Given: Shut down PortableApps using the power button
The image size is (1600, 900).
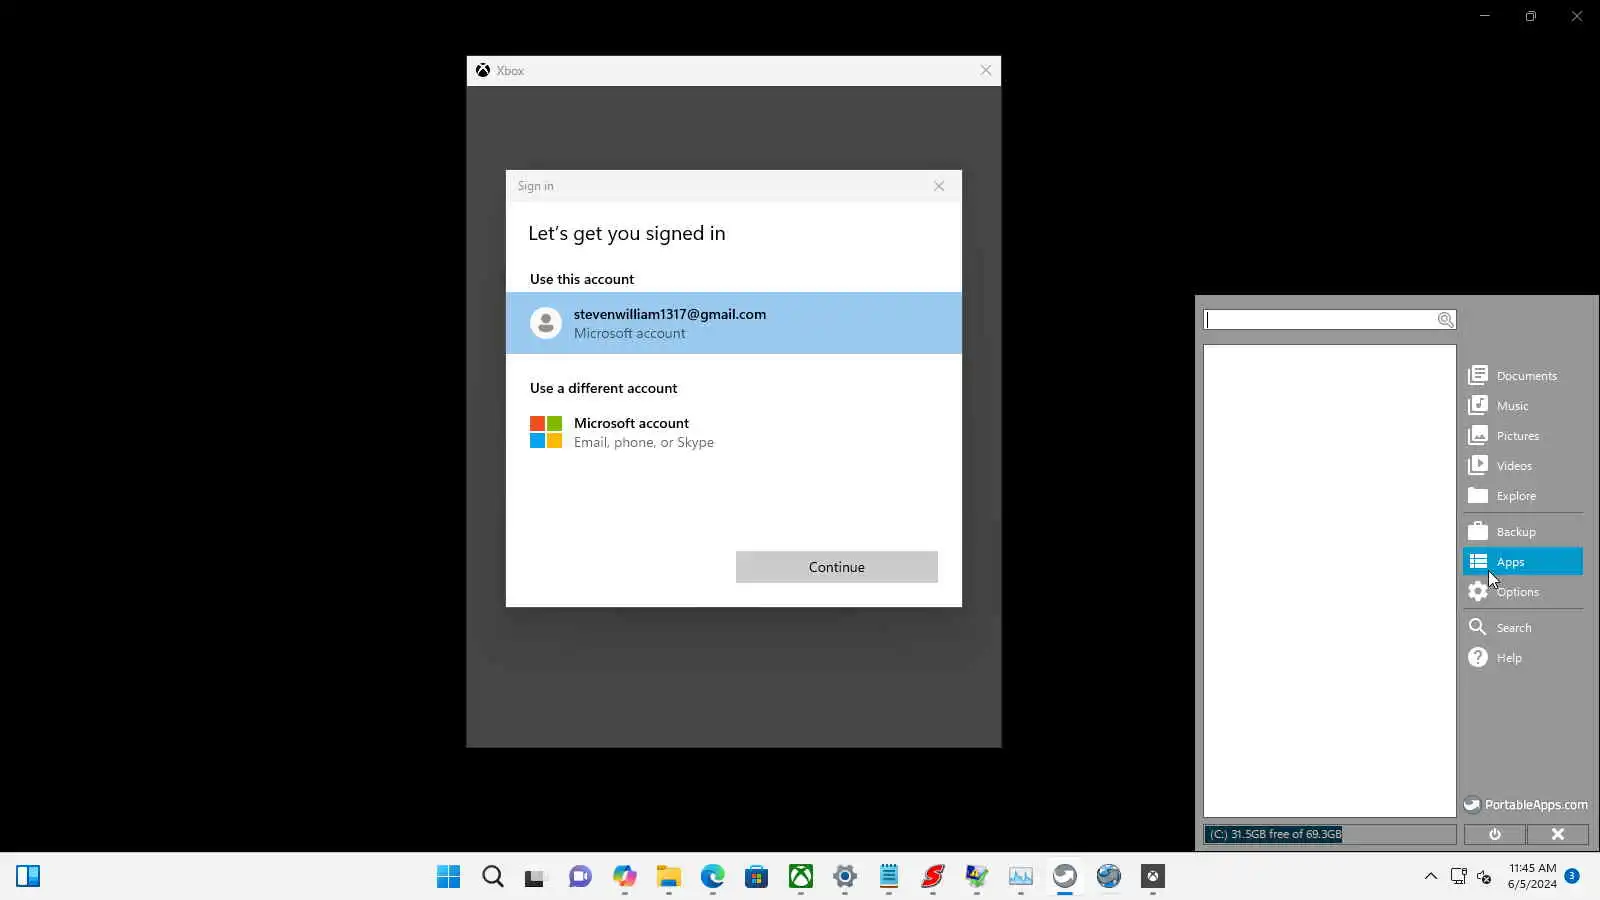Looking at the screenshot, I should click(1495, 834).
